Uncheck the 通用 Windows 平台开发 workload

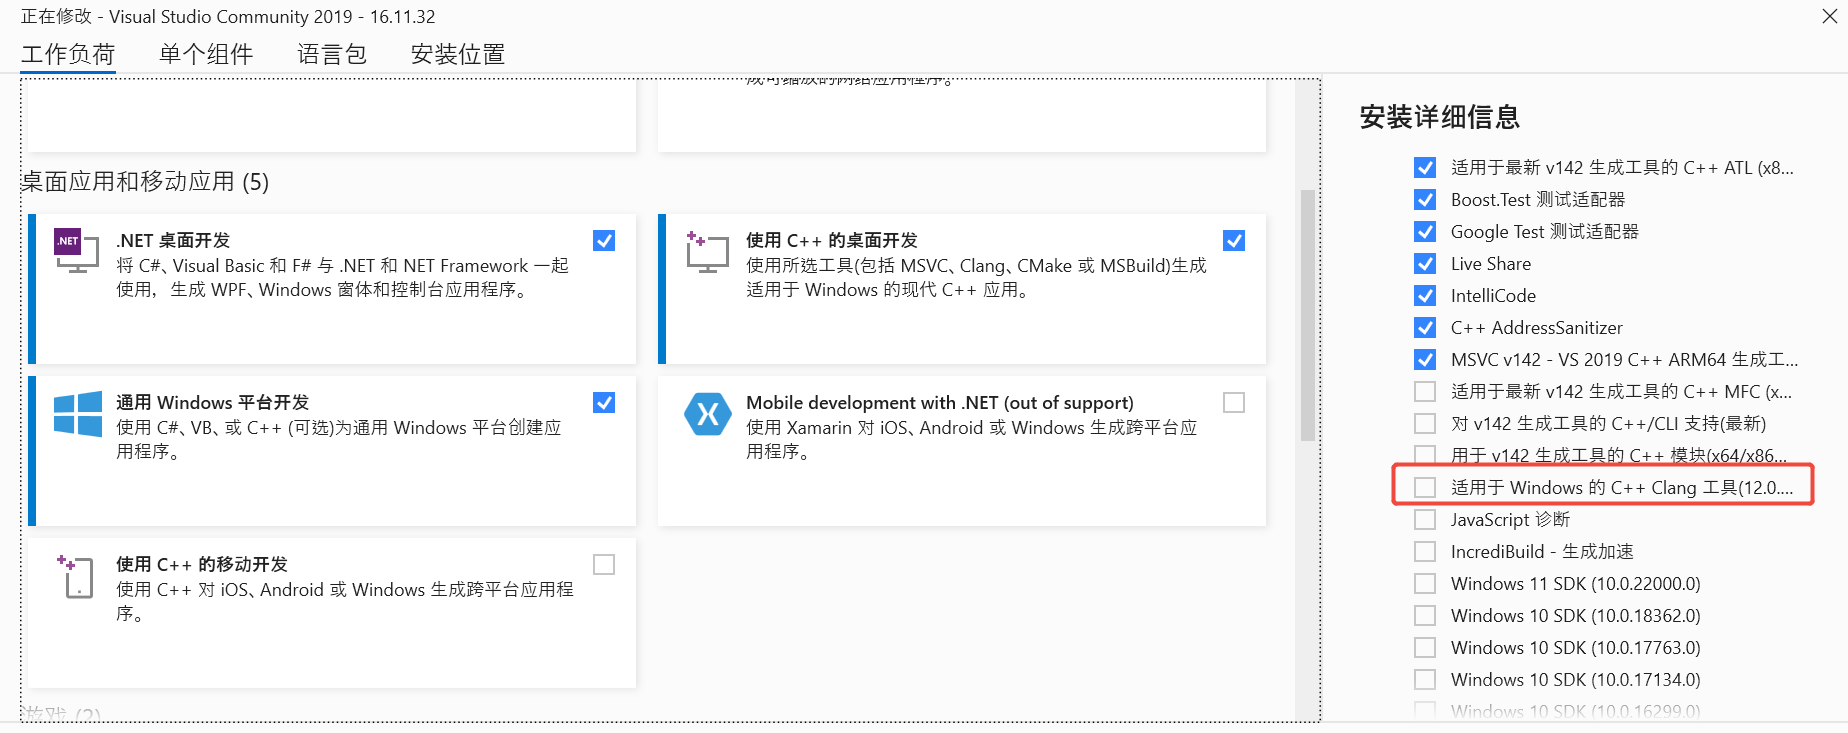click(x=604, y=403)
